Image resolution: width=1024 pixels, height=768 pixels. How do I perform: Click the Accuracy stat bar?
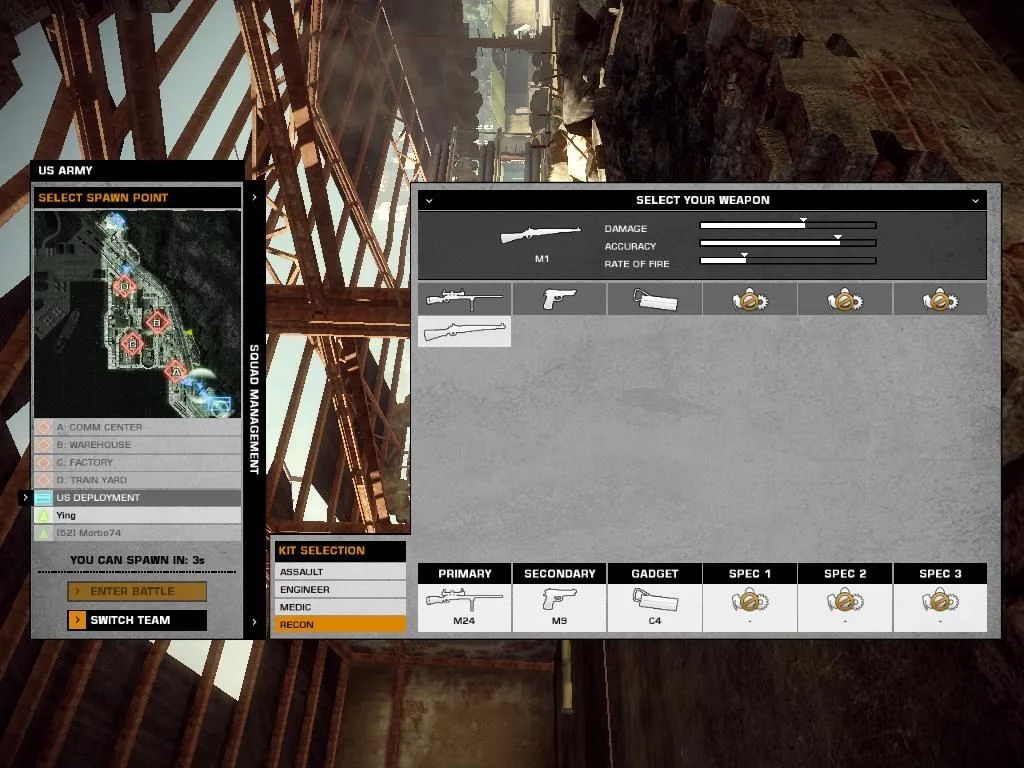[x=788, y=243]
